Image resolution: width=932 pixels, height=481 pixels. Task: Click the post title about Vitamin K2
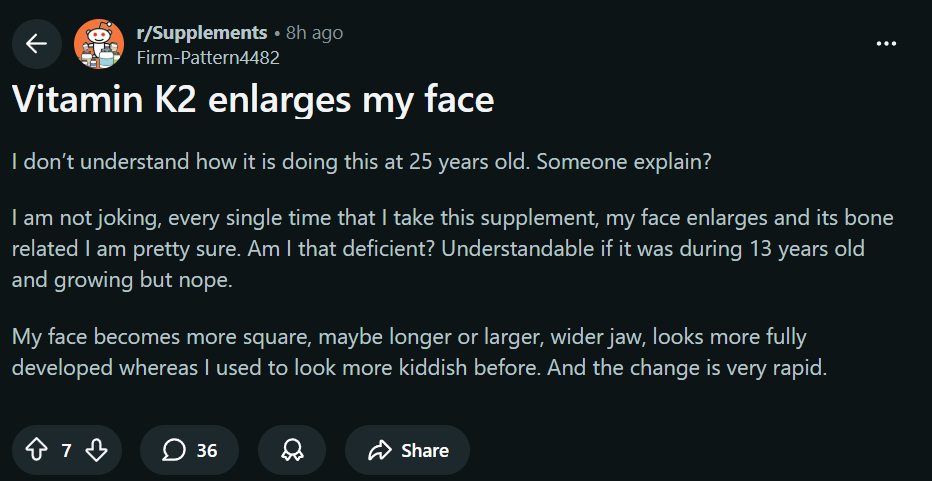[253, 101]
